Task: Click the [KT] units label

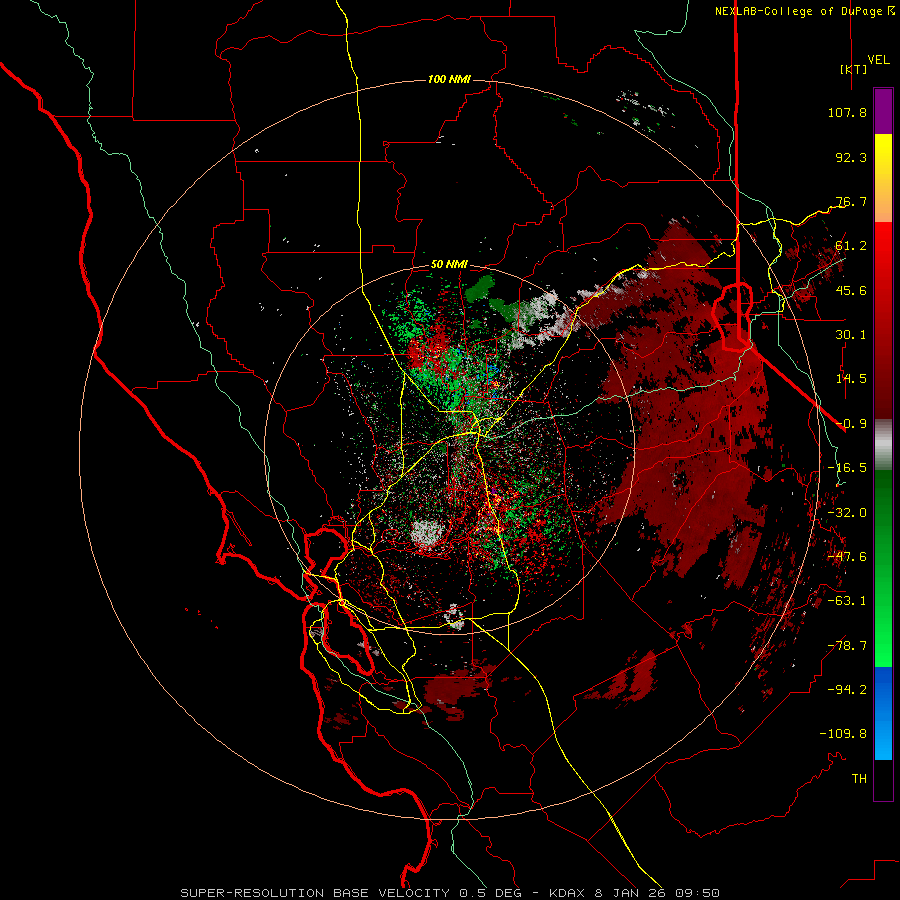Action: (x=854, y=69)
